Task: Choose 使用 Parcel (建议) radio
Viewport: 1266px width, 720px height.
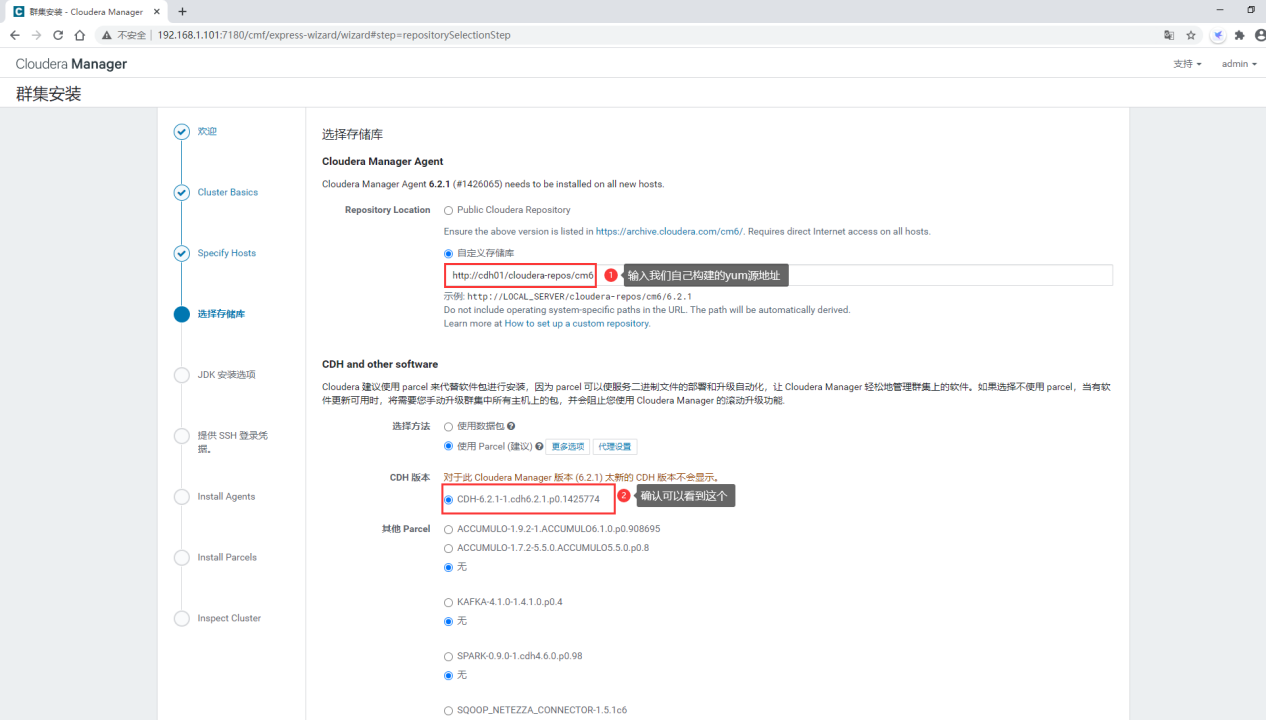Action: point(448,447)
